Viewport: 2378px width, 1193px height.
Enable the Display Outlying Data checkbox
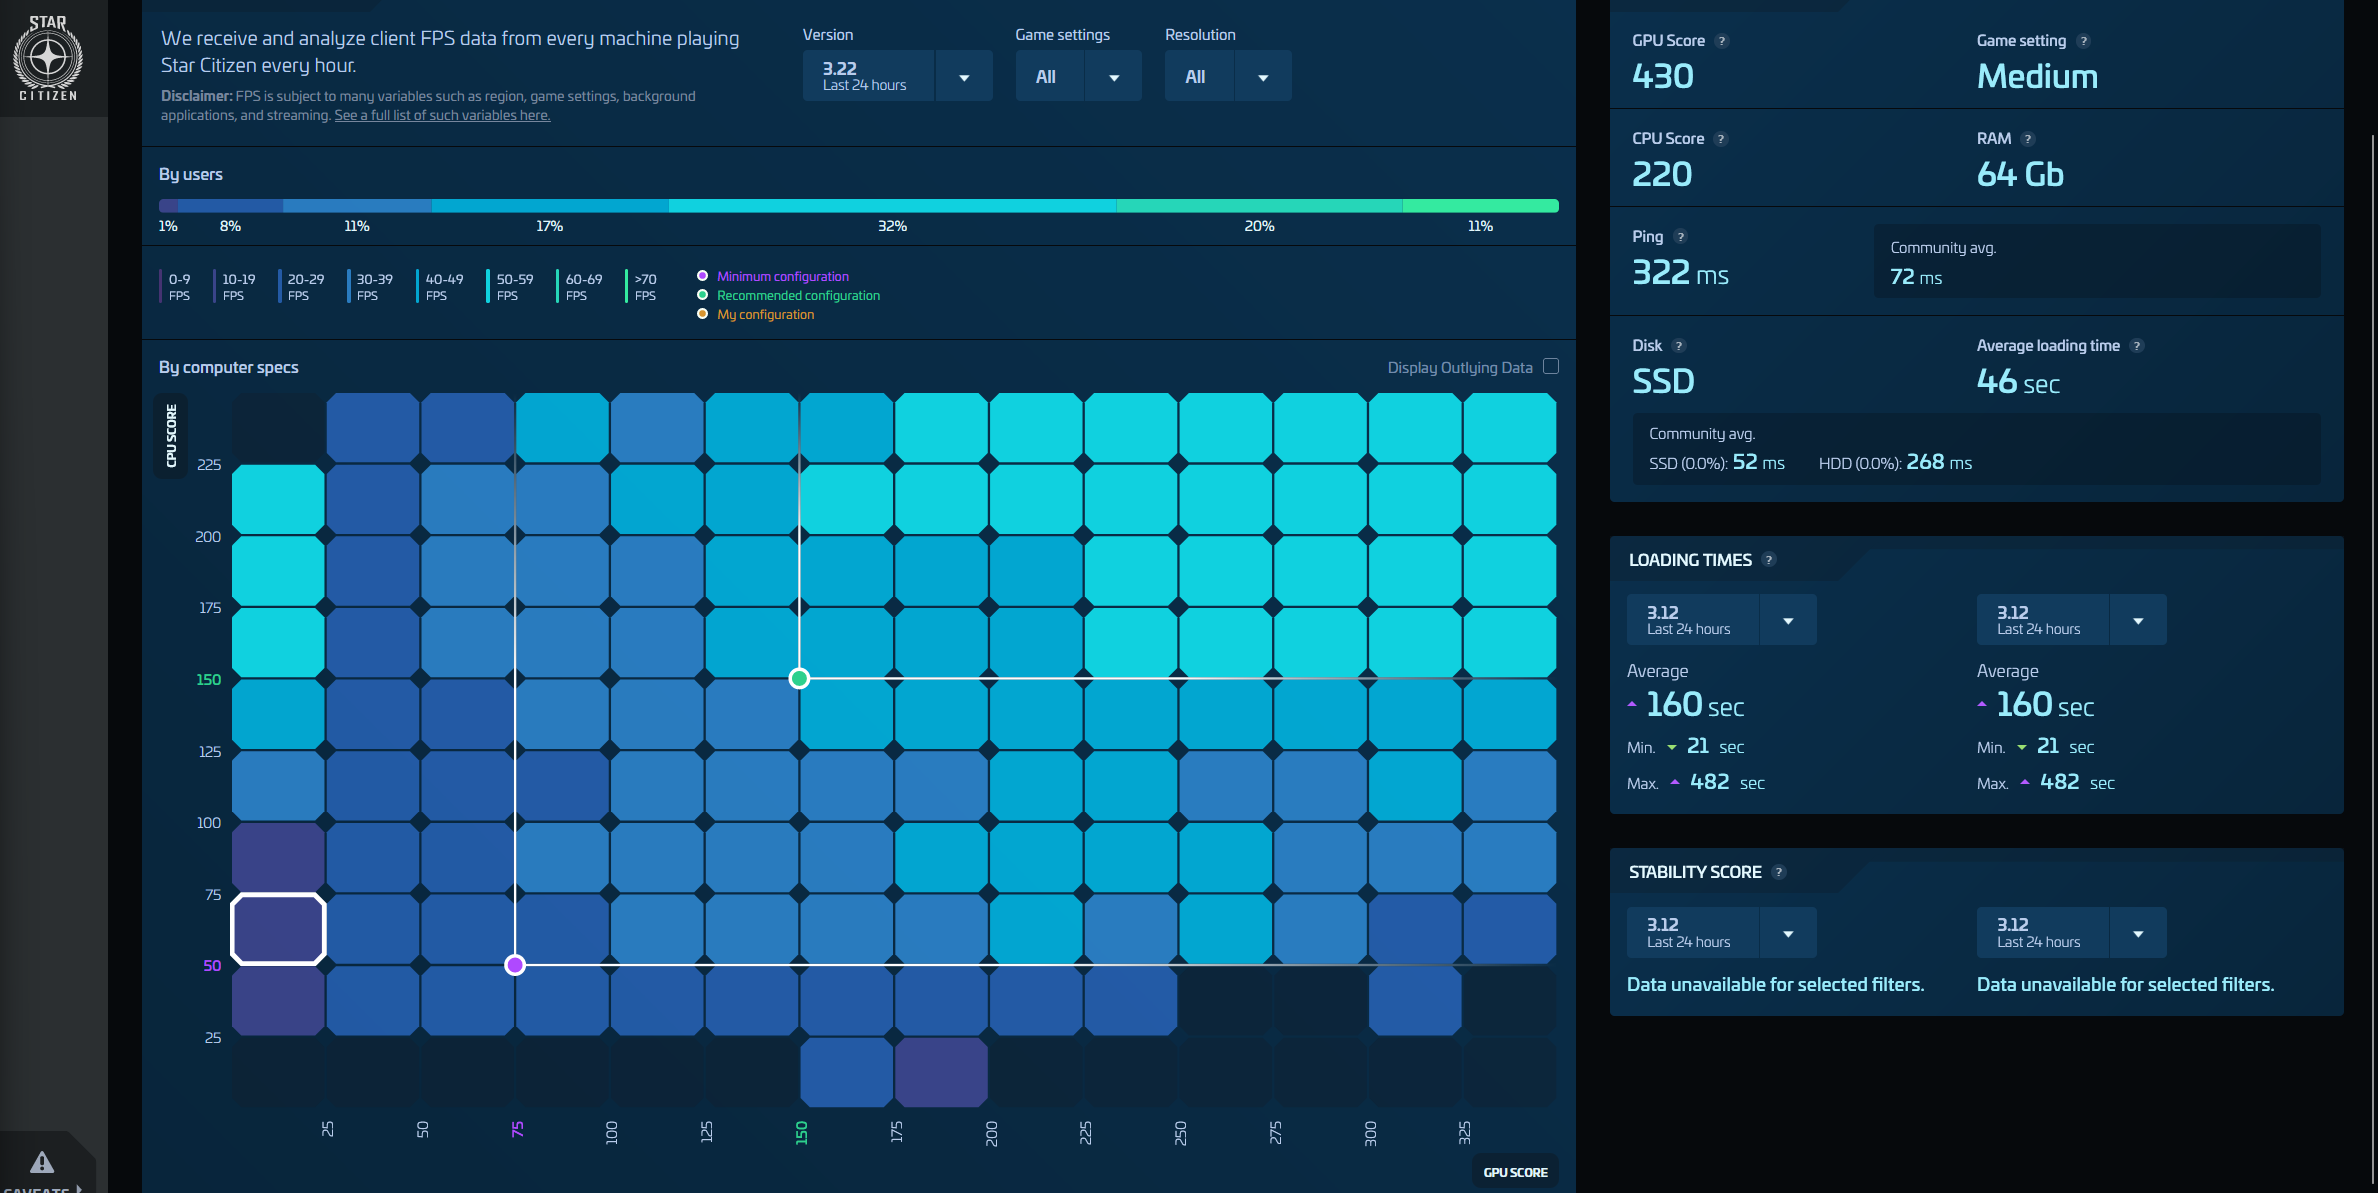click(1550, 366)
